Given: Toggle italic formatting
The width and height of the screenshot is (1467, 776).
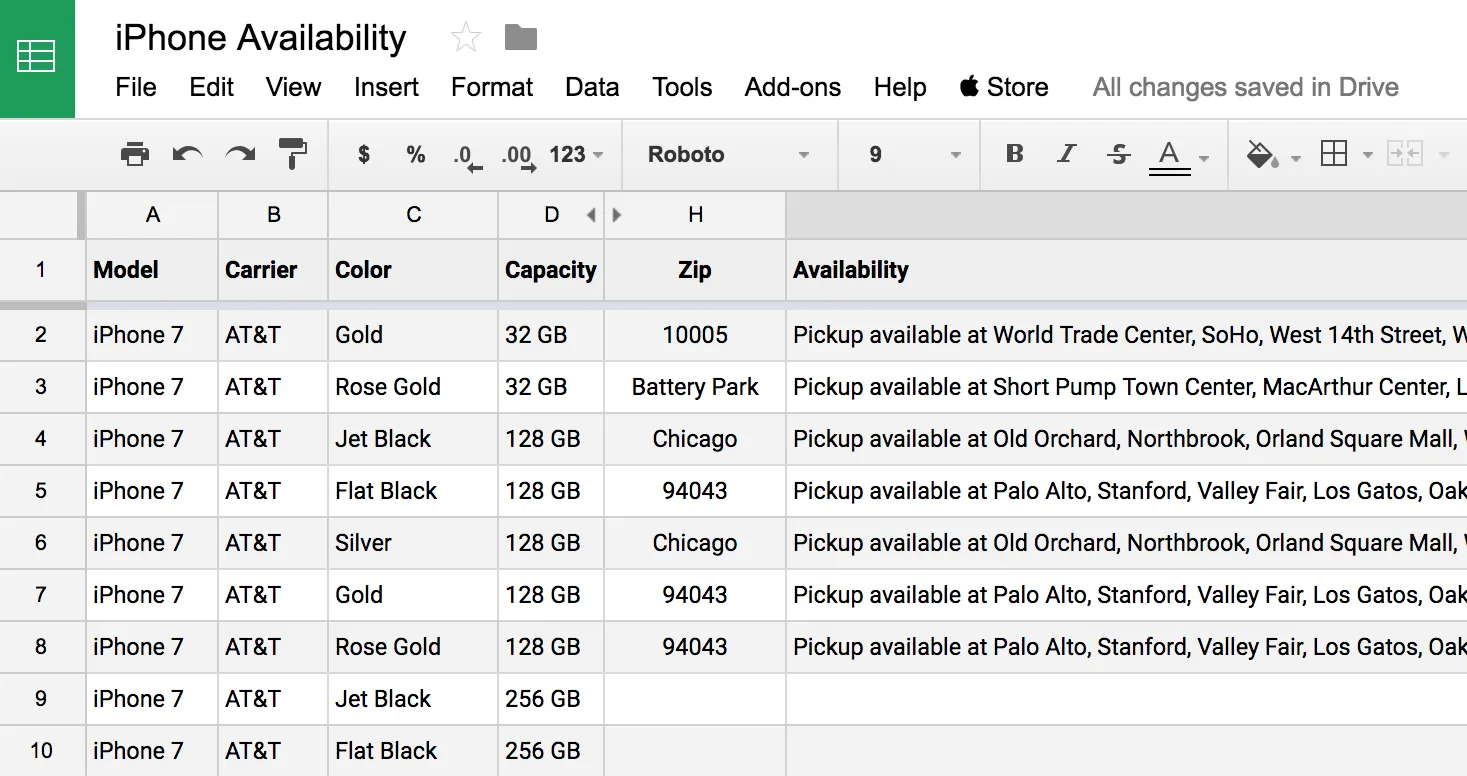Looking at the screenshot, I should pyautogui.click(x=1066, y=154).
